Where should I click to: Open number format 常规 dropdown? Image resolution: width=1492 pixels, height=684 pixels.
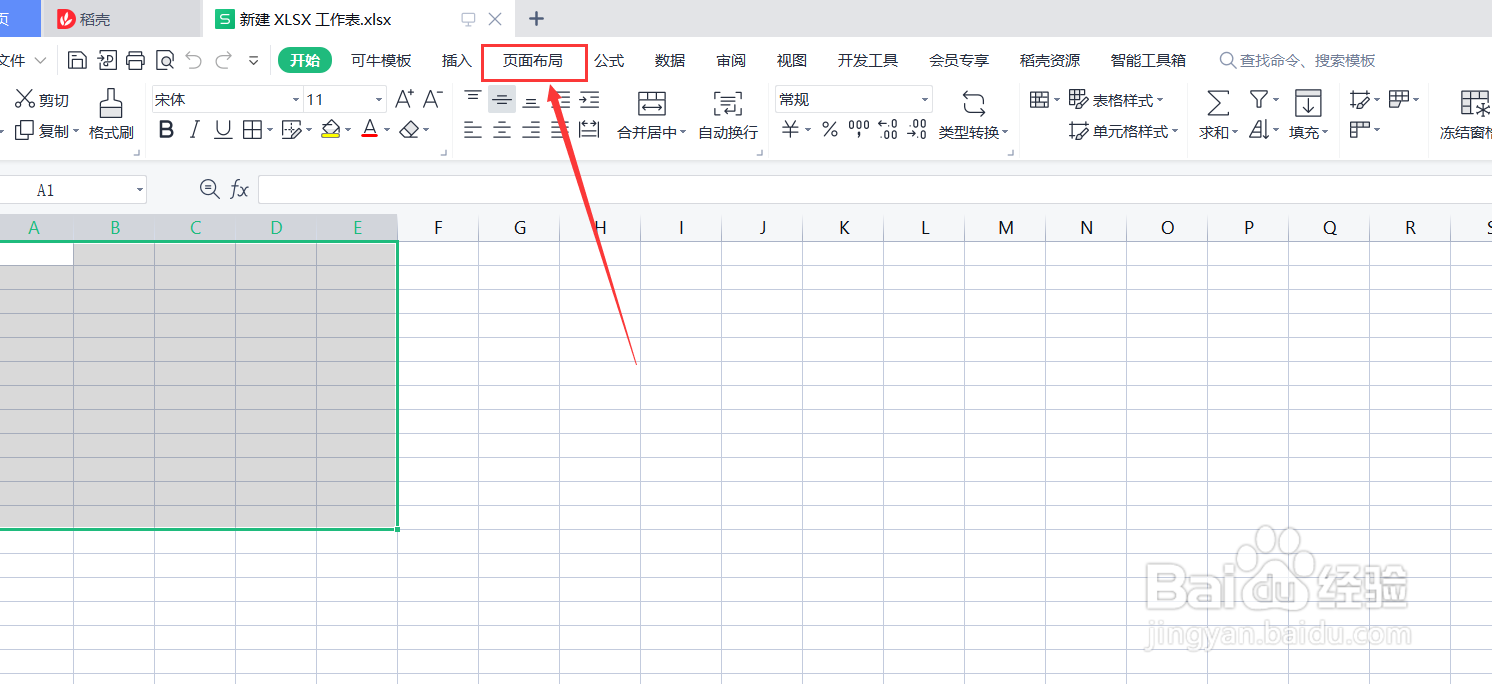925,100
